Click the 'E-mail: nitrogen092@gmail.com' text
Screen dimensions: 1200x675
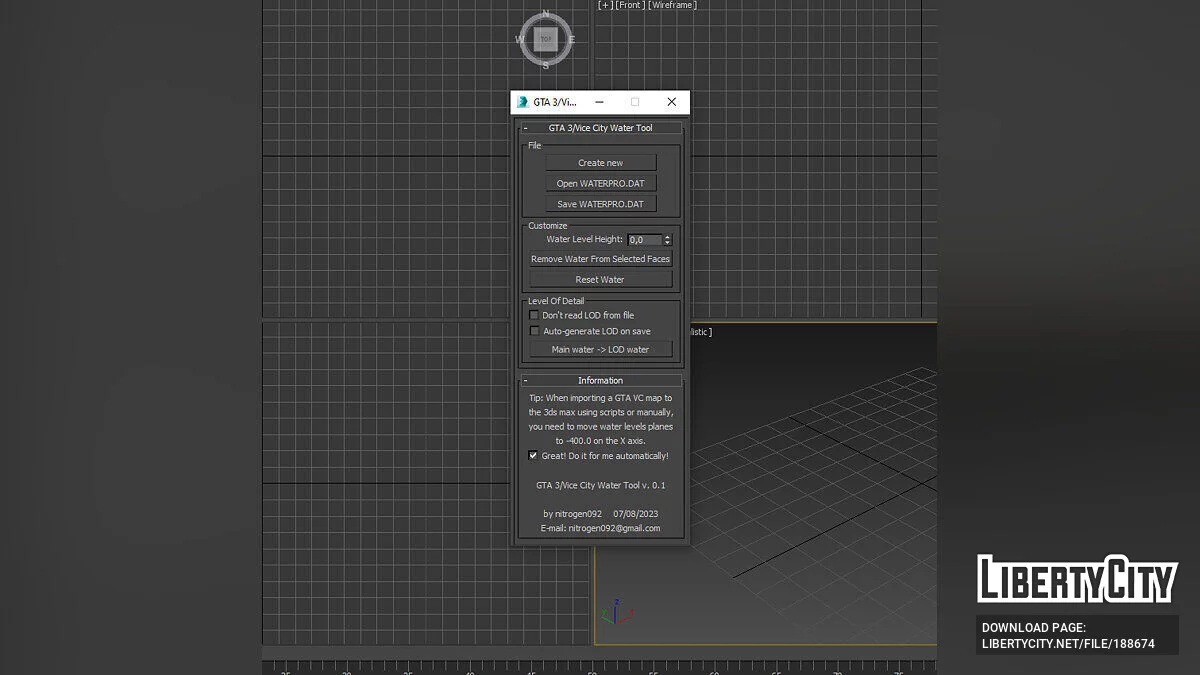coord(600,528)
